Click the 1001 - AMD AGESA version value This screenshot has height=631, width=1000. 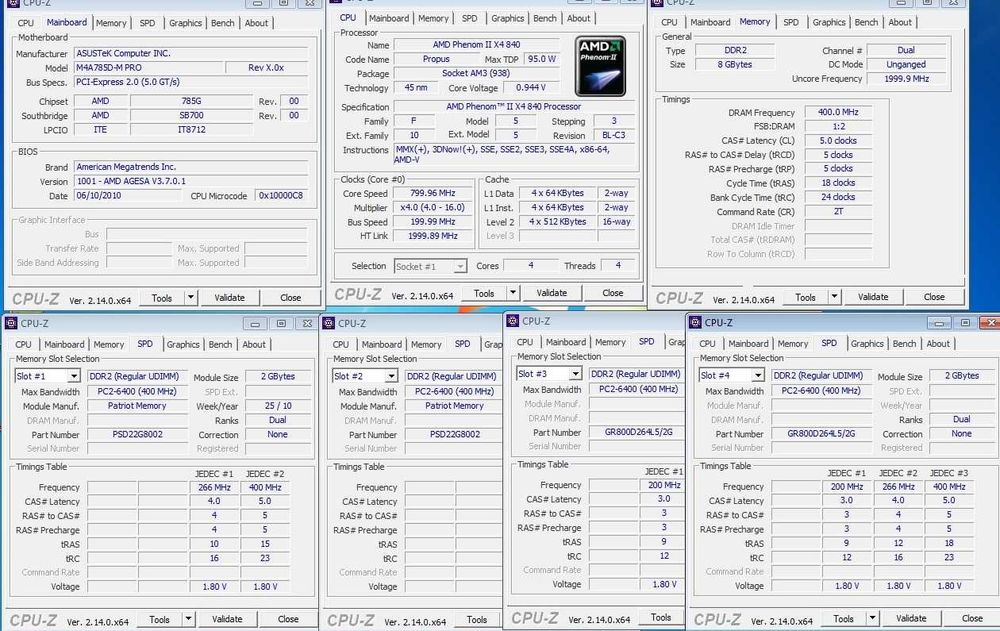tap(191, 181)
